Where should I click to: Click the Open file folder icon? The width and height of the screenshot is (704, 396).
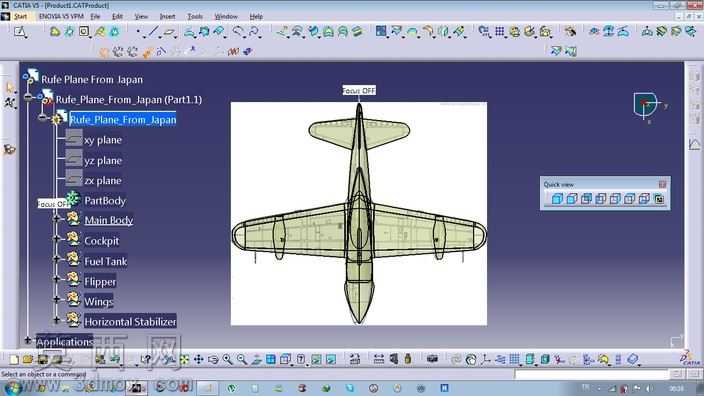point(28,359)
